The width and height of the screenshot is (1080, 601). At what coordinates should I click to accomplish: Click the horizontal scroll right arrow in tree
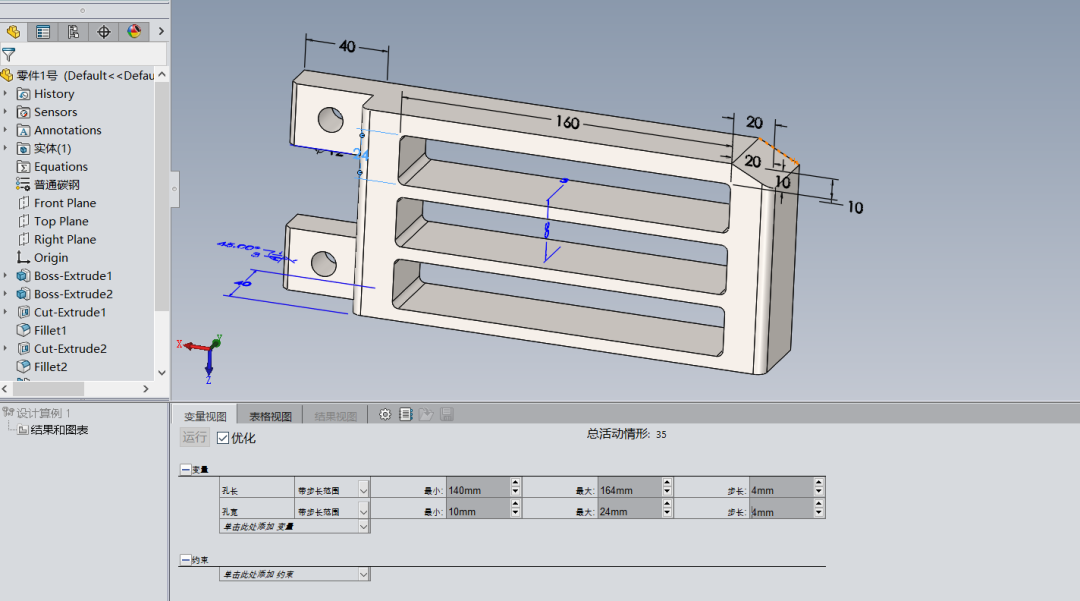(146, 389)
